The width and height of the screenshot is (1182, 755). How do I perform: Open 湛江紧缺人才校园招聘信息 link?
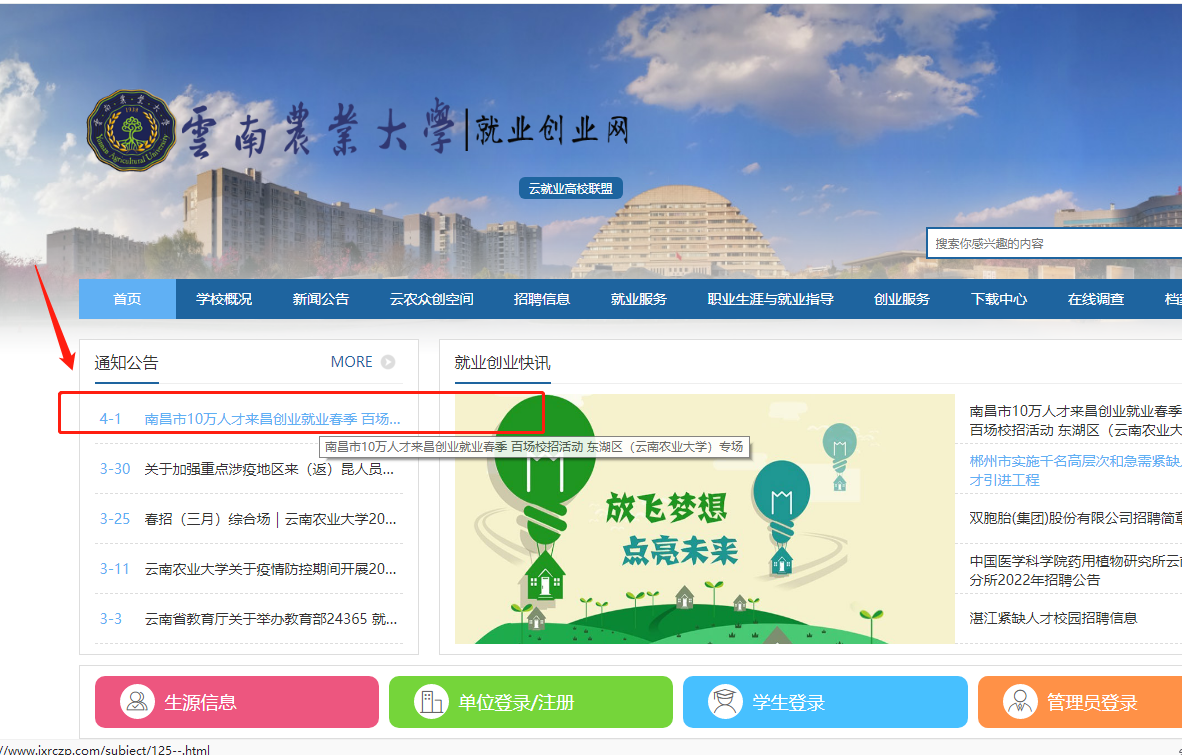click(x=1053, y=618)
